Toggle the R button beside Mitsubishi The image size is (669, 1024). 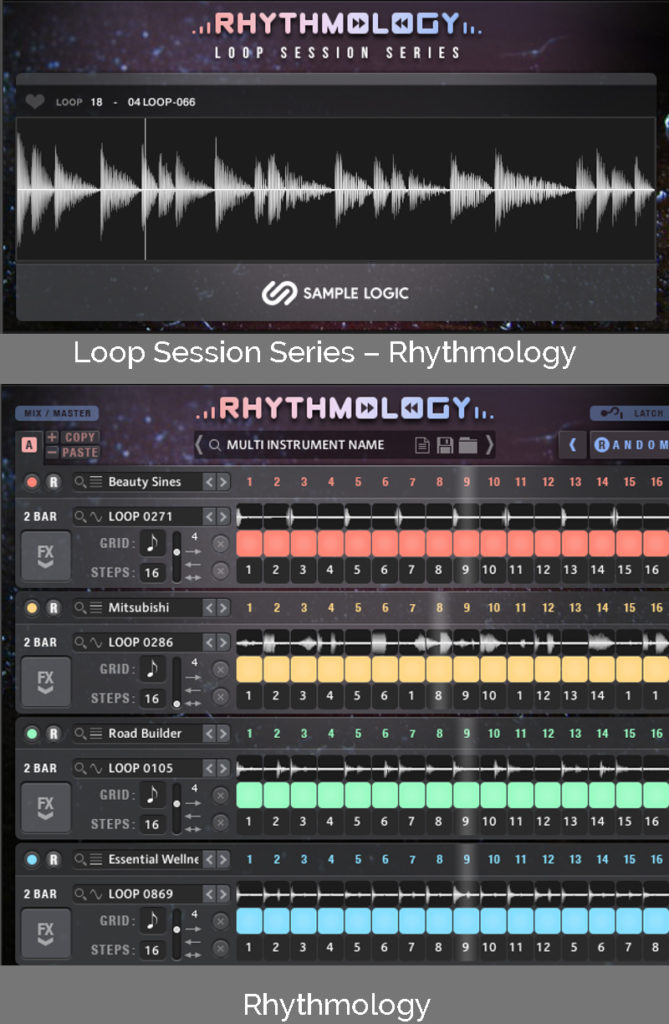pos(54,608)
